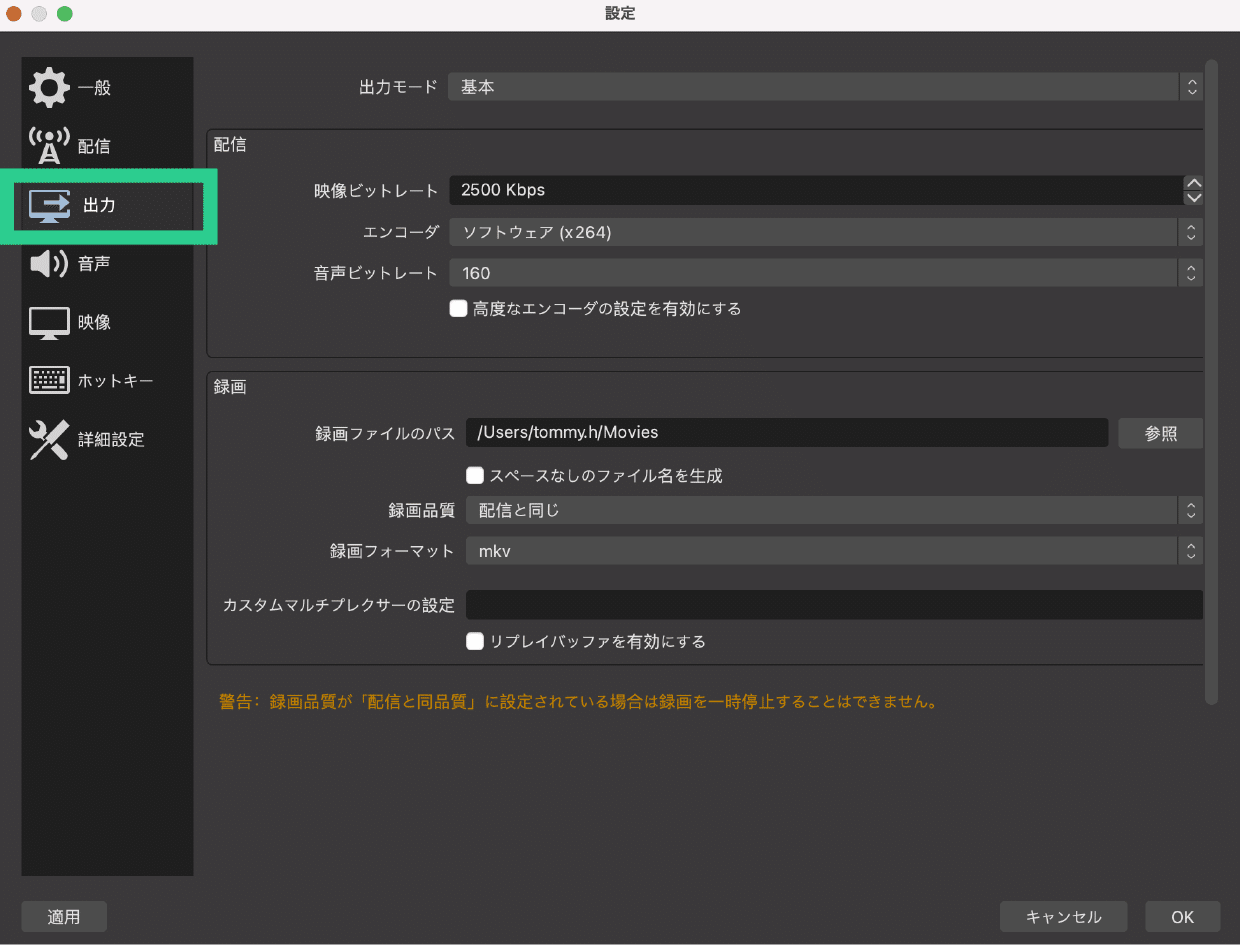
Task: Select the 映像 display monitor icon
Action: [x=49, y=323]
